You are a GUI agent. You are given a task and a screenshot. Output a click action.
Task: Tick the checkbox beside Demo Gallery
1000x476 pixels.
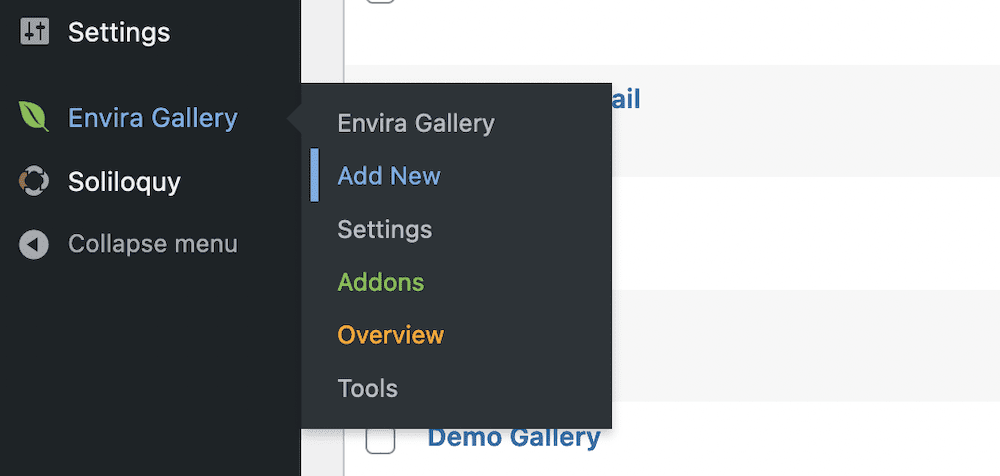pyautogui.click(x=380, y=440)
